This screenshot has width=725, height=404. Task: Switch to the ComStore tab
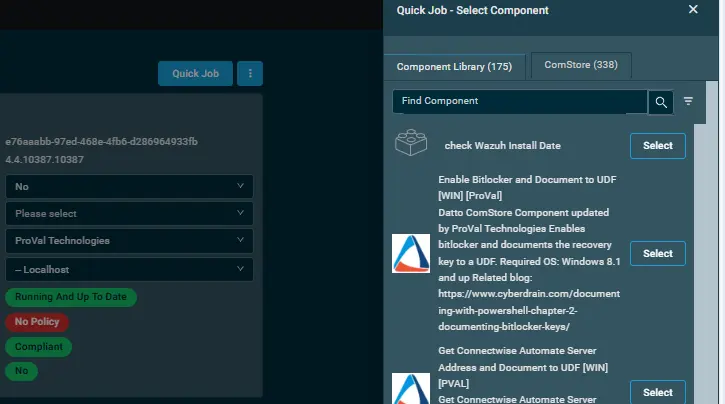pos(580,65)
